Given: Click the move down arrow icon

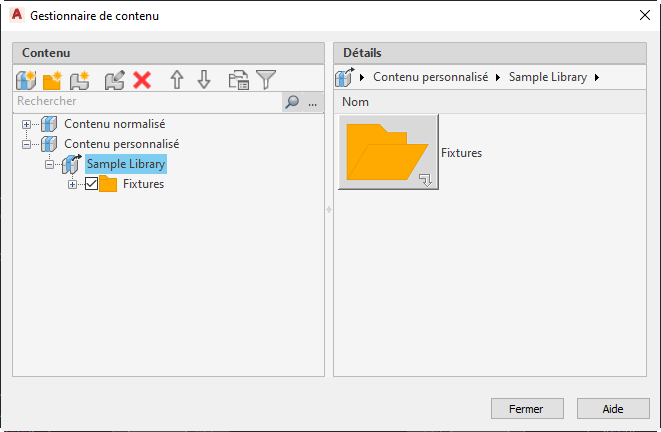Looking at the screenshot, I should click(x=204, y=80).
